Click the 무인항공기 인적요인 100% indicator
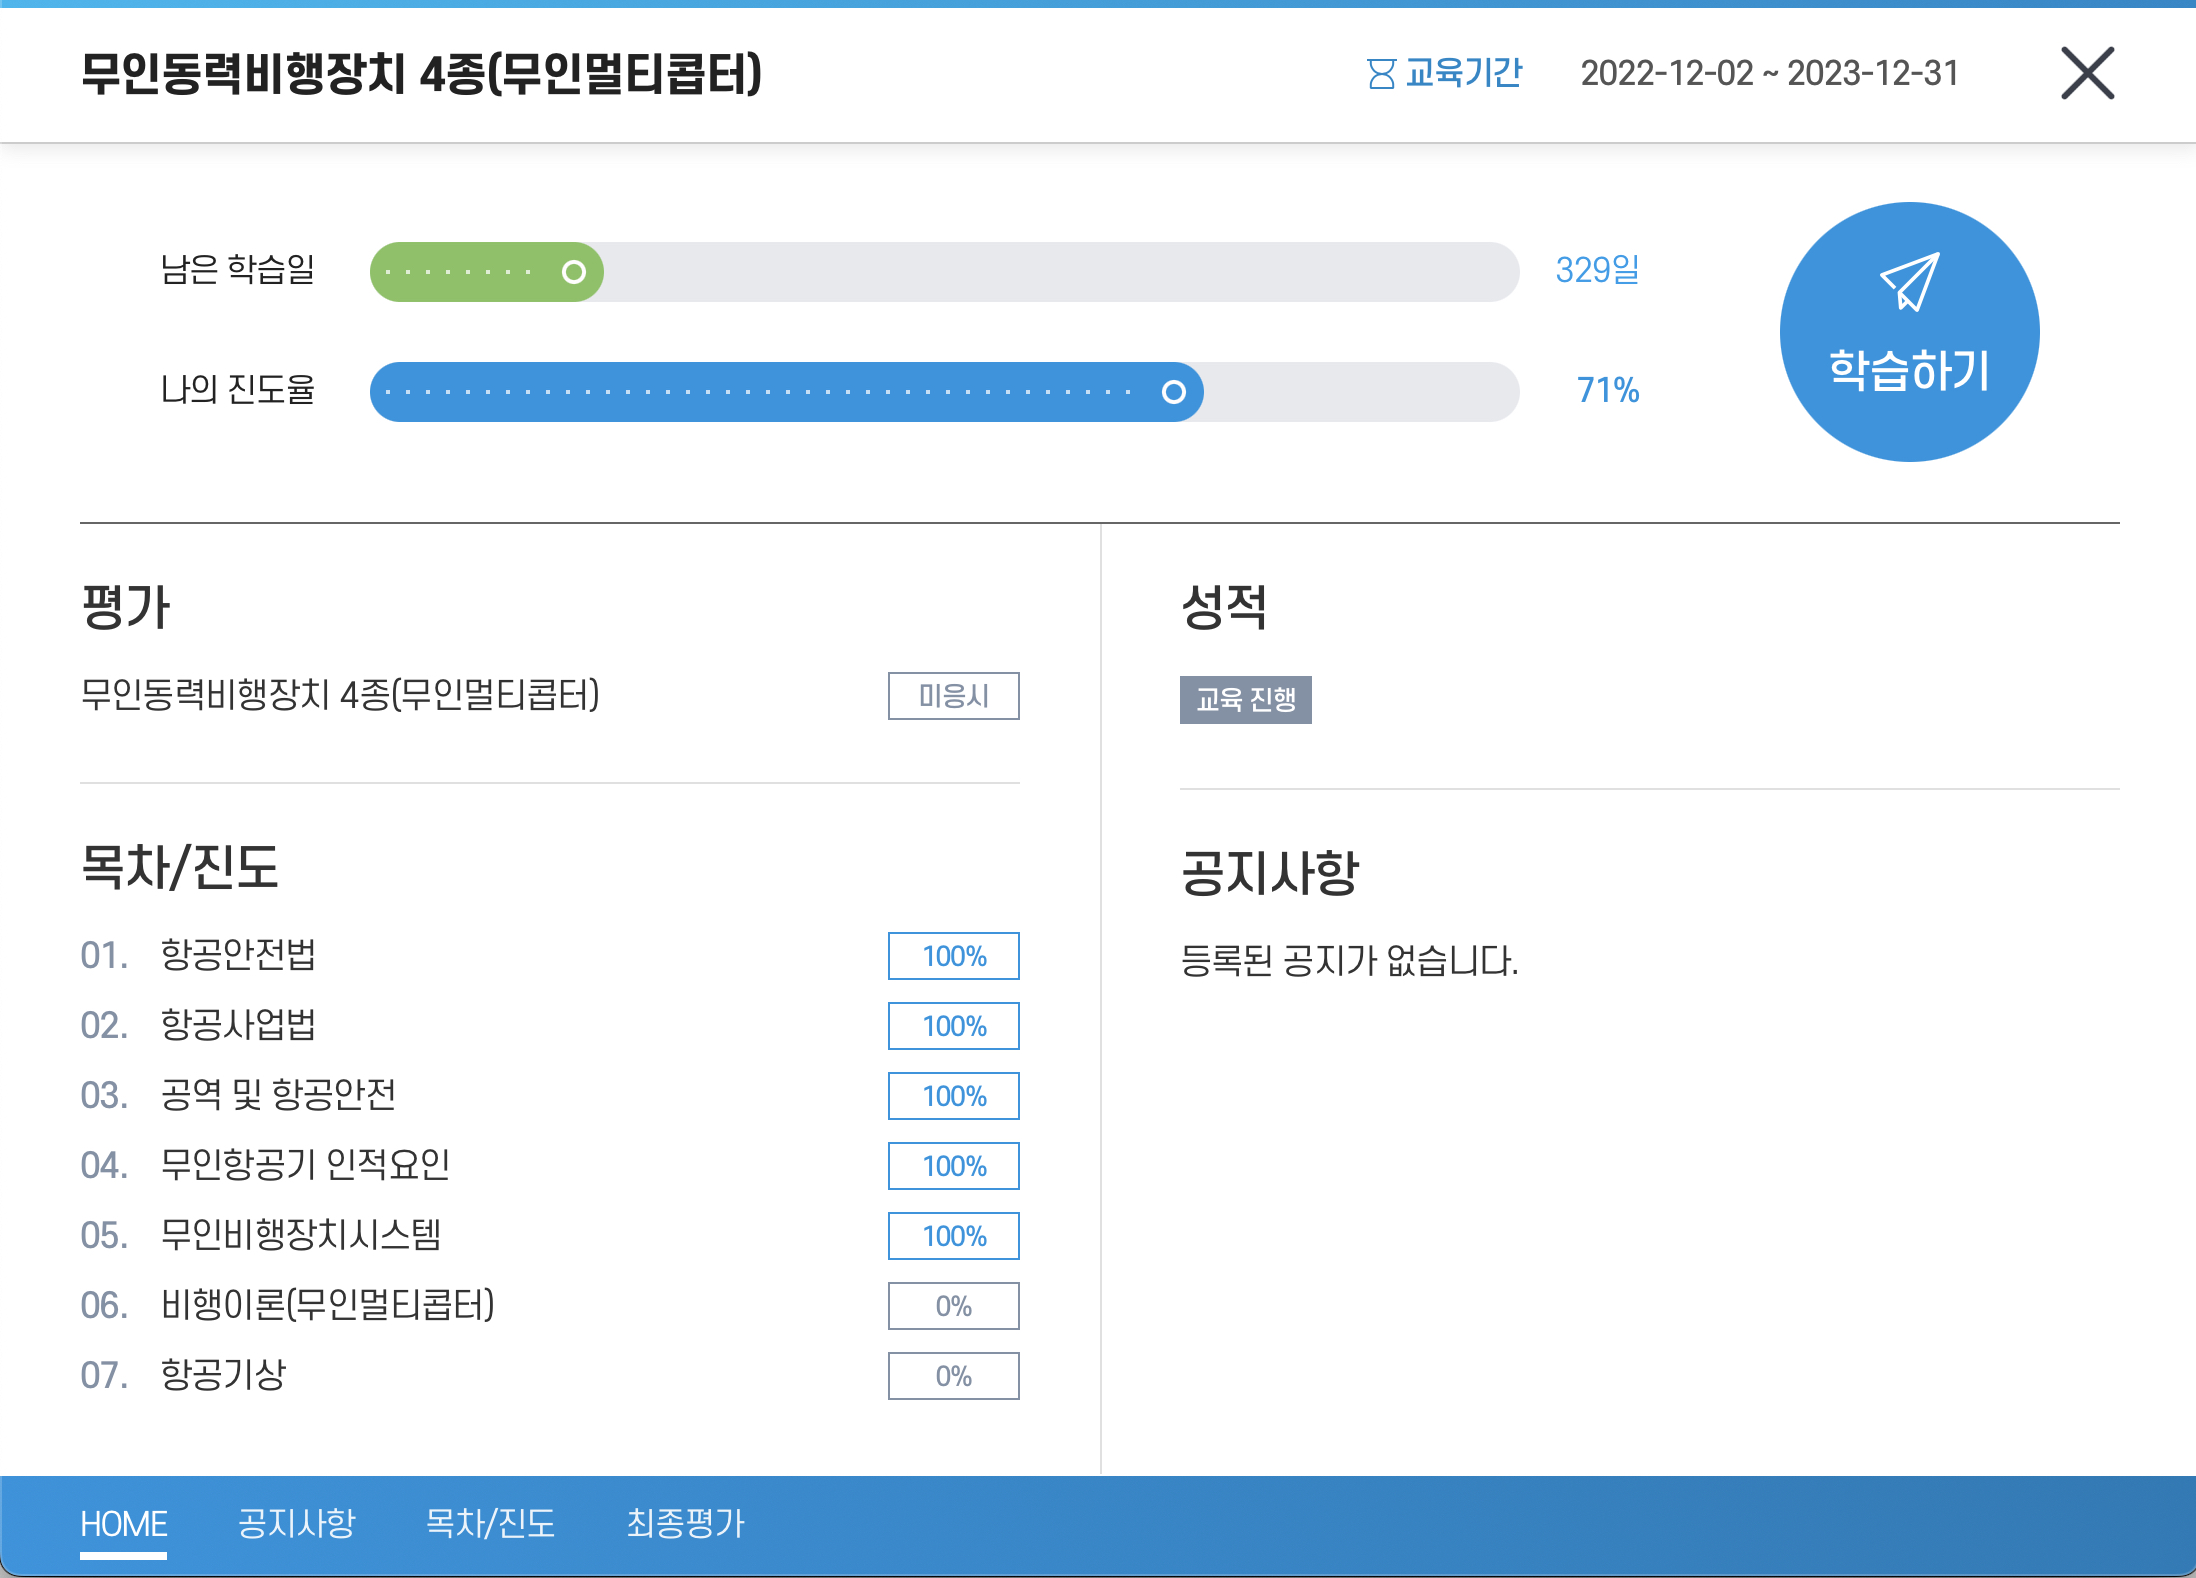 click(x=951, y=1165)
